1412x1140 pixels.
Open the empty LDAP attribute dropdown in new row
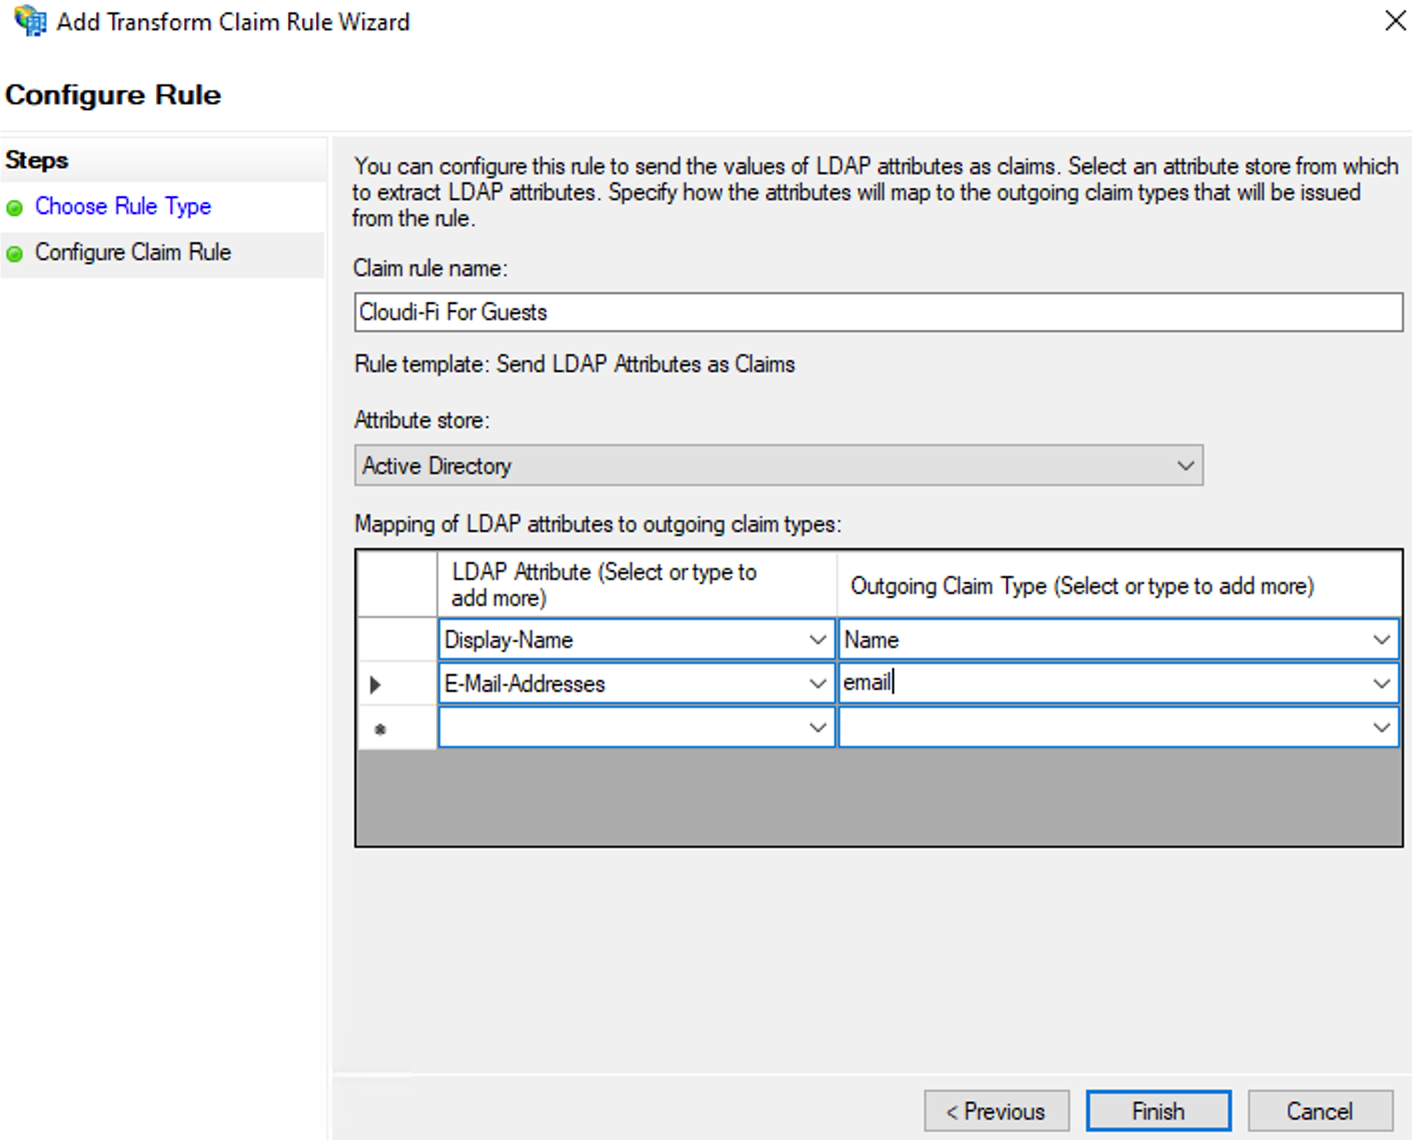817,728
